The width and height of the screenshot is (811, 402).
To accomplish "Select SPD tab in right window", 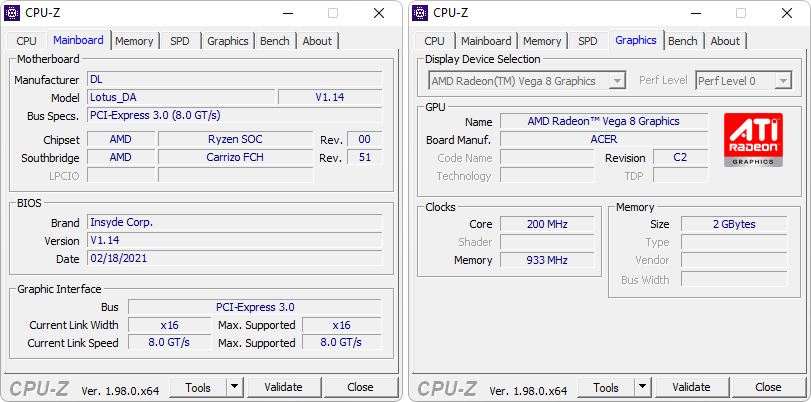I will point(588,41).
